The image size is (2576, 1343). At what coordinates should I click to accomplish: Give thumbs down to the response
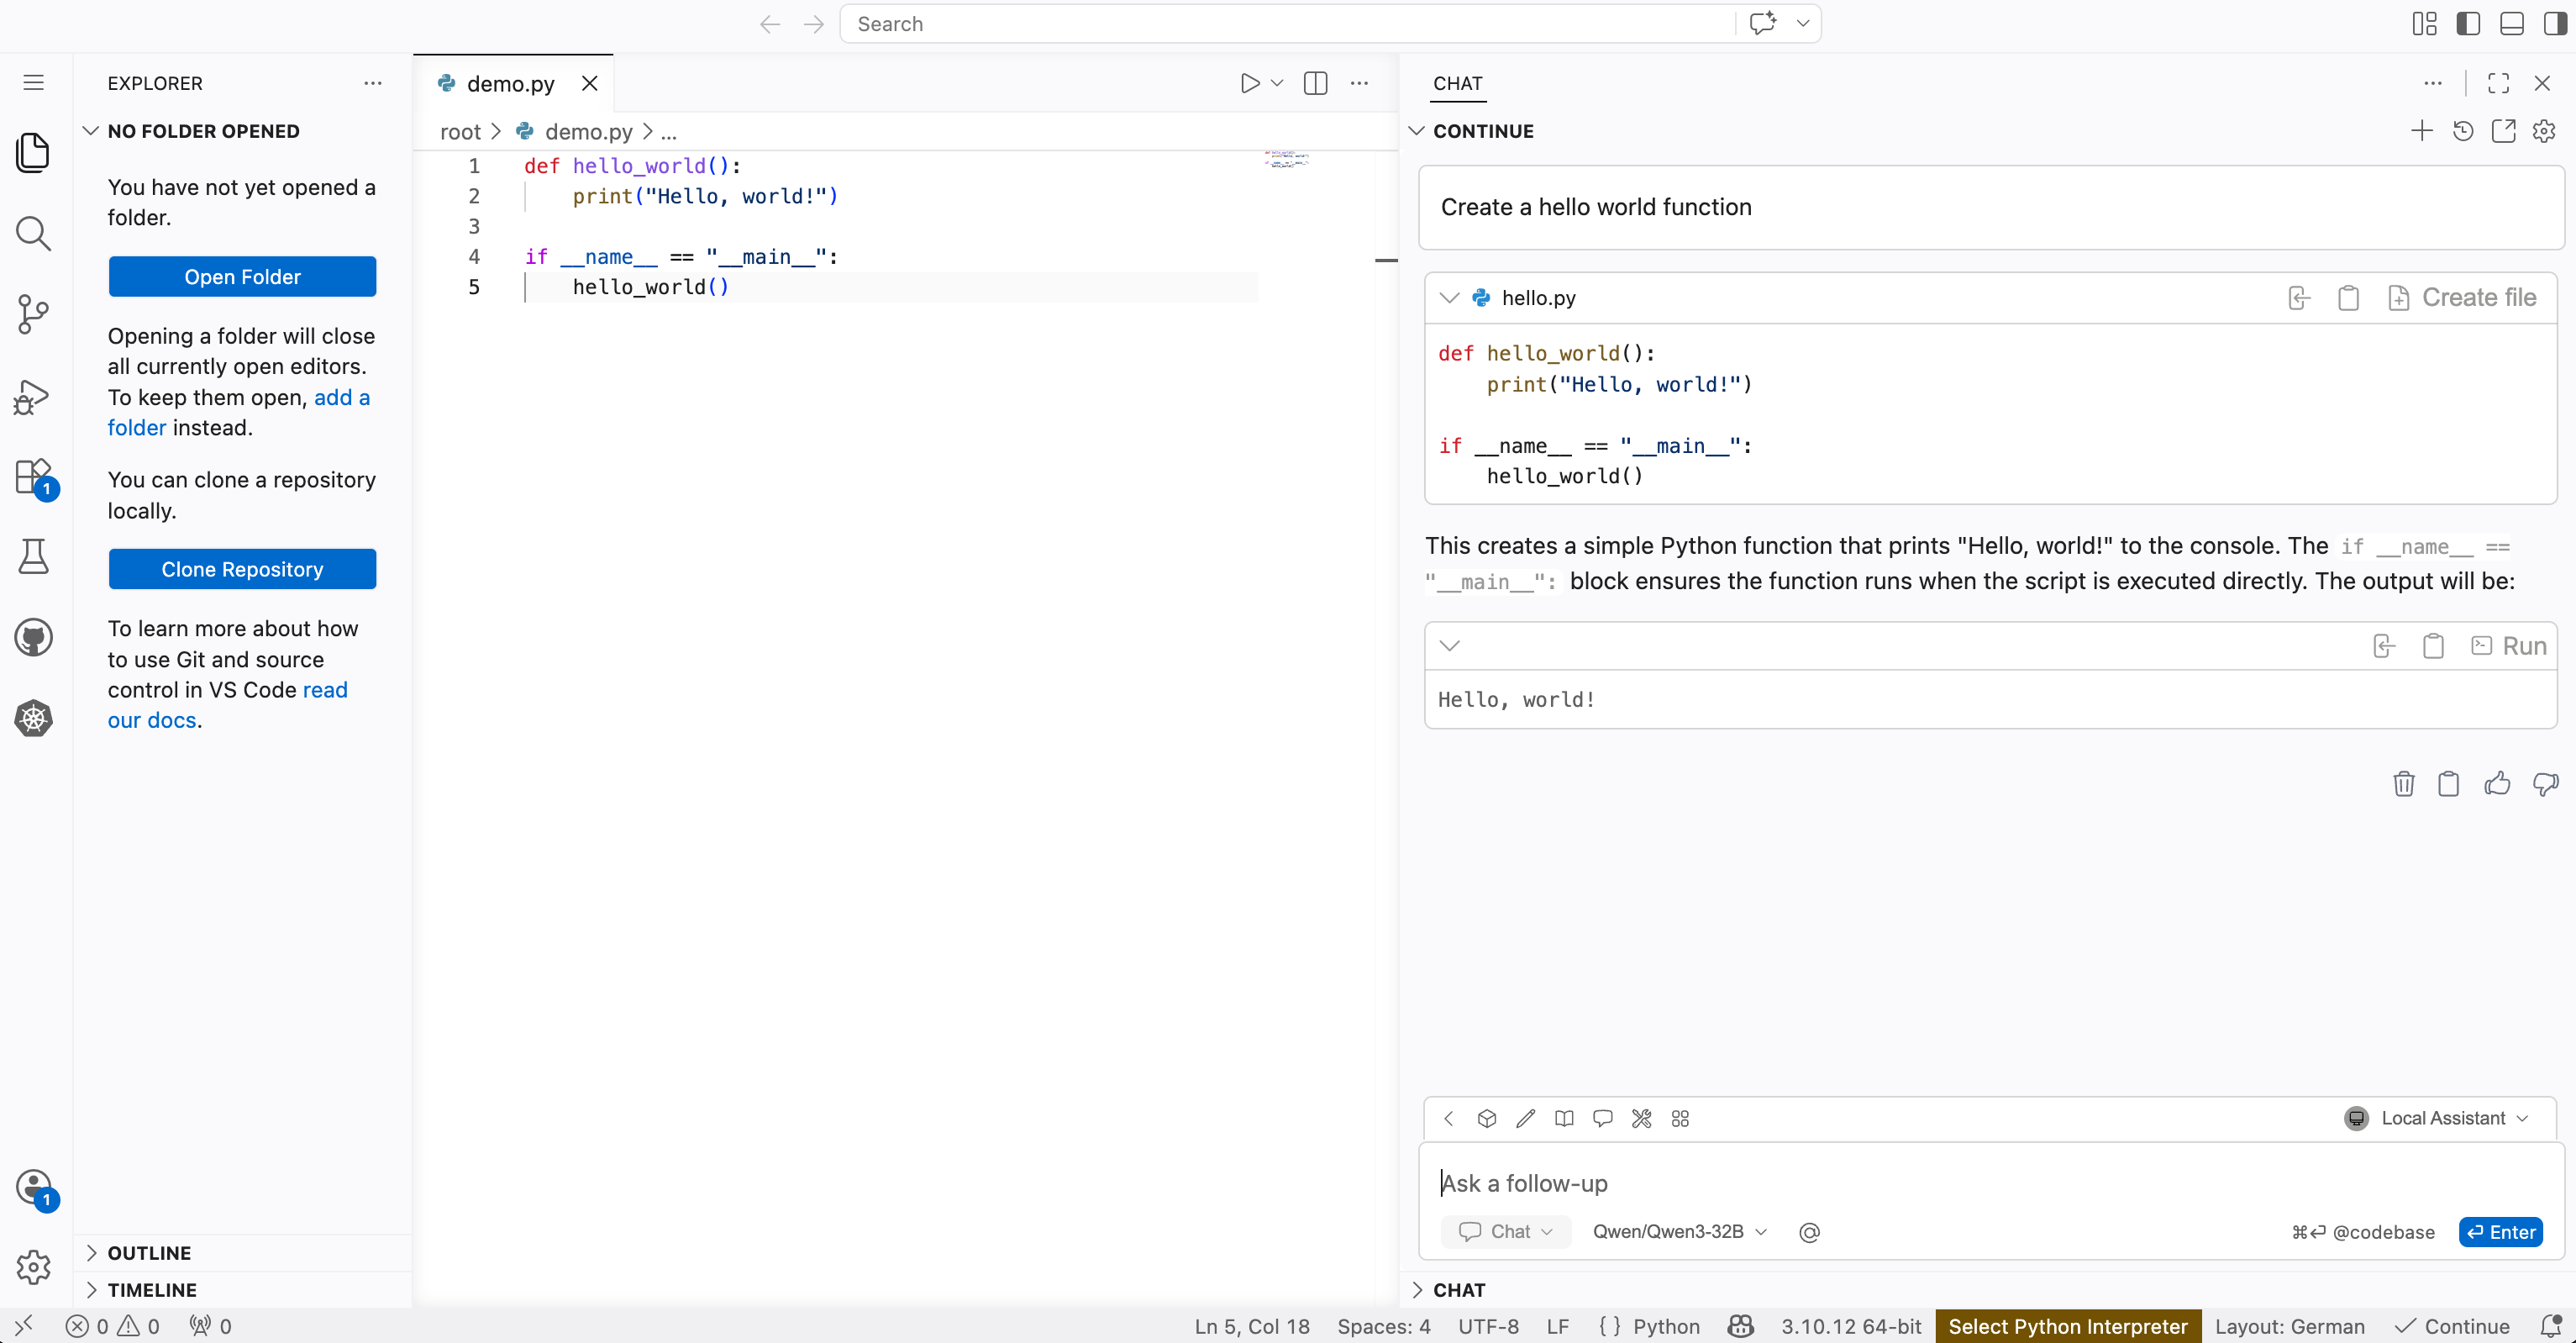2545,783
